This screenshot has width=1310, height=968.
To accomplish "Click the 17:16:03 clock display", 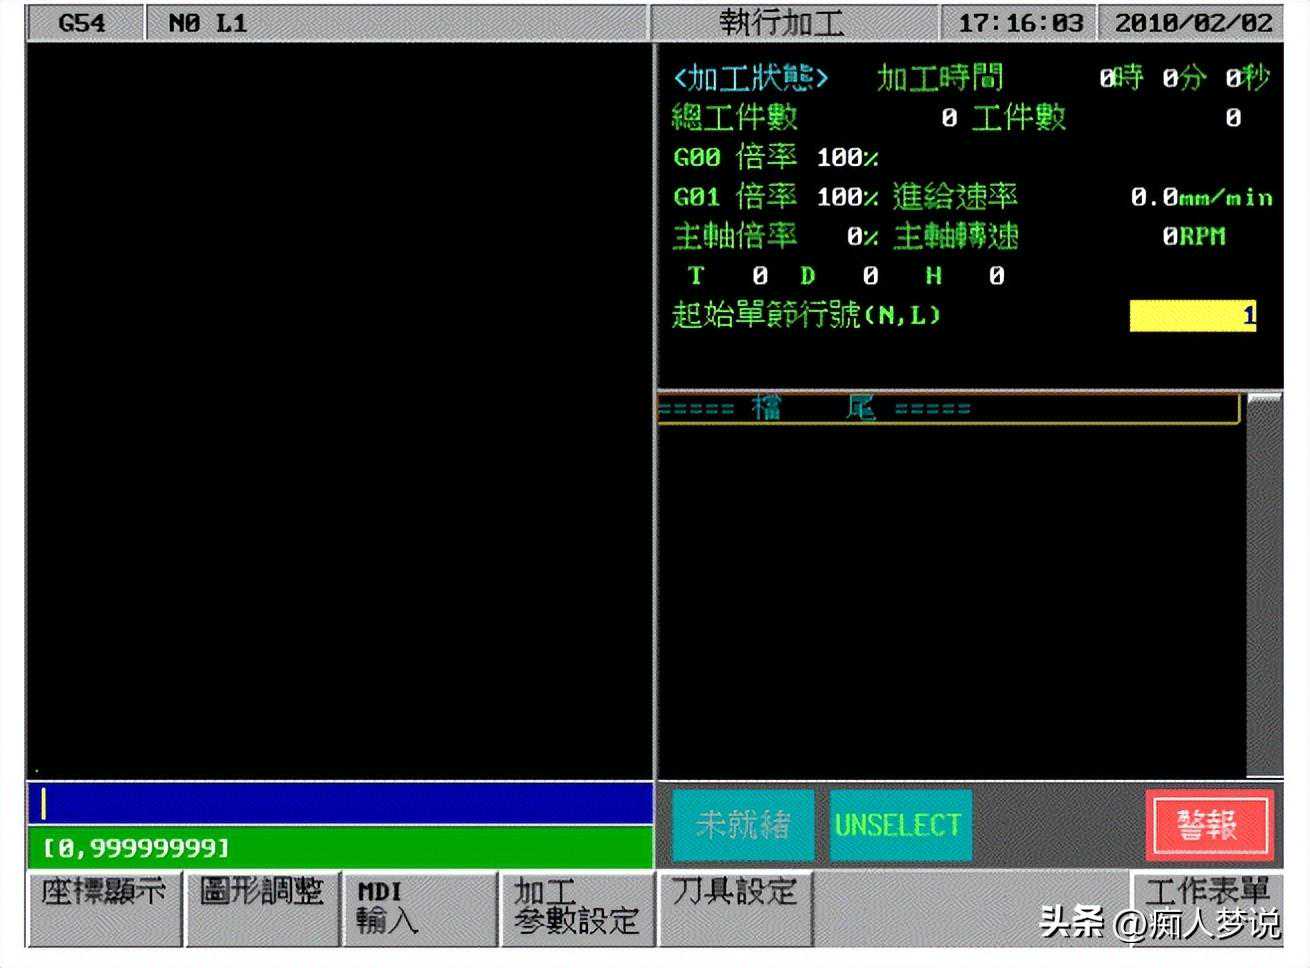I will (1019, 23).
